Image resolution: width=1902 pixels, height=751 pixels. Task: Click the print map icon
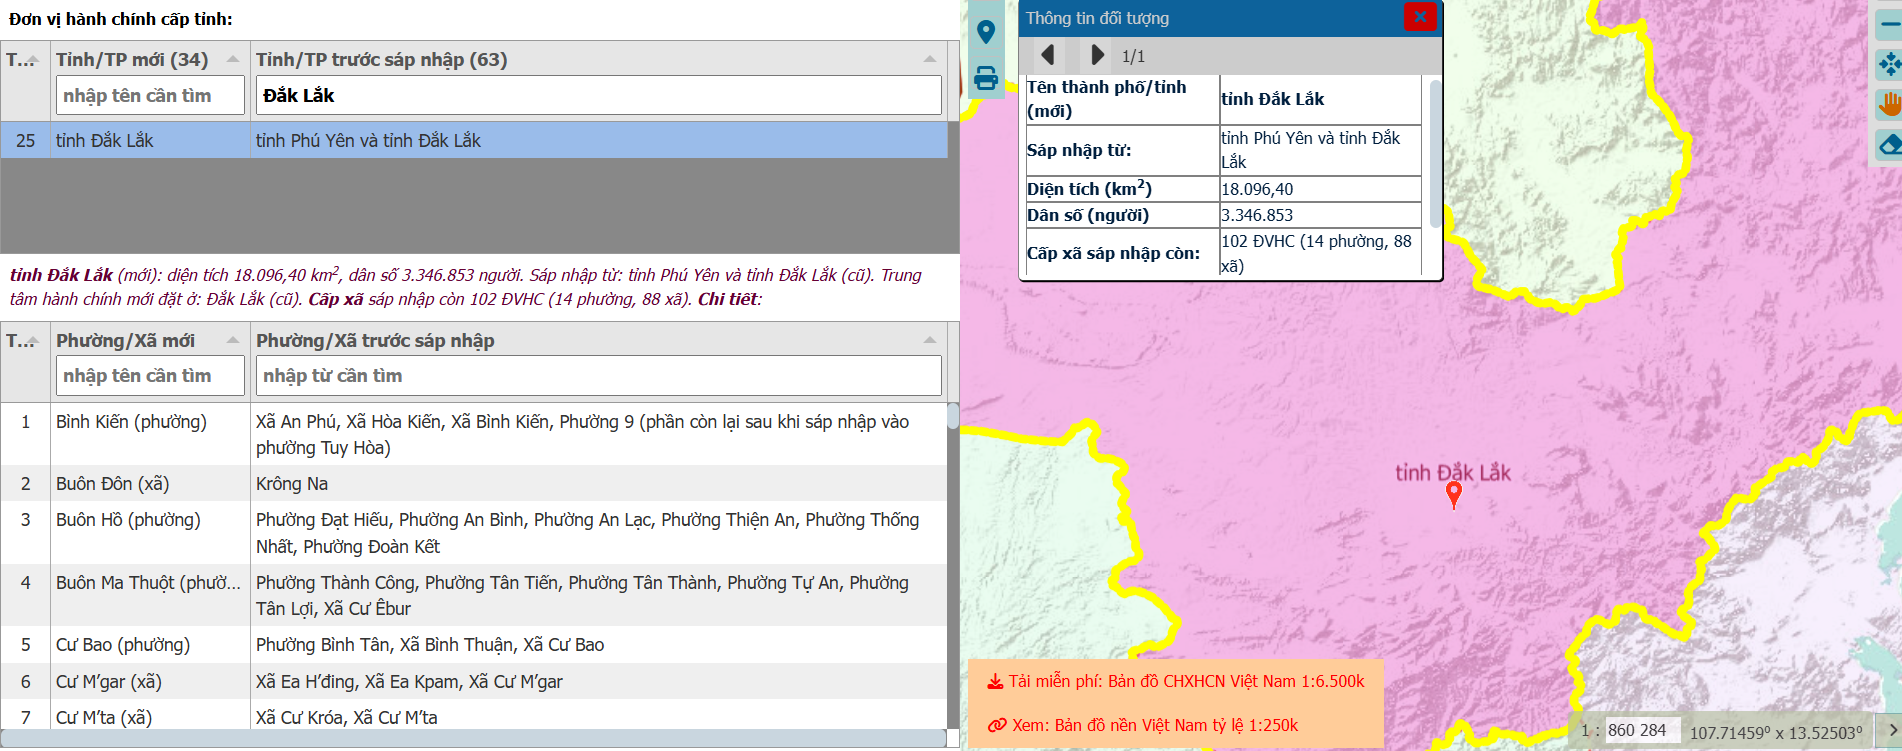(x=986, y=78)
